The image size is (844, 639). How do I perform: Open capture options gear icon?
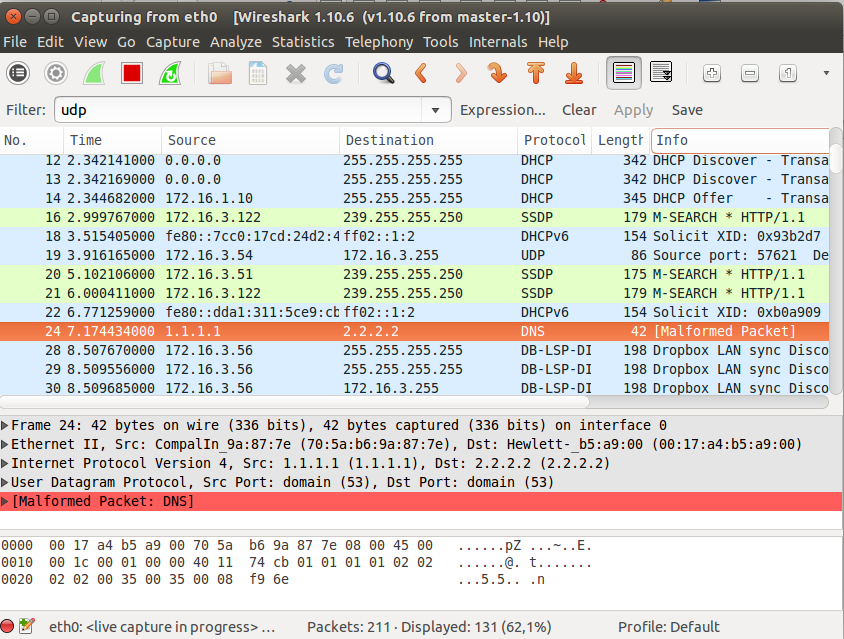pos(56,73)
